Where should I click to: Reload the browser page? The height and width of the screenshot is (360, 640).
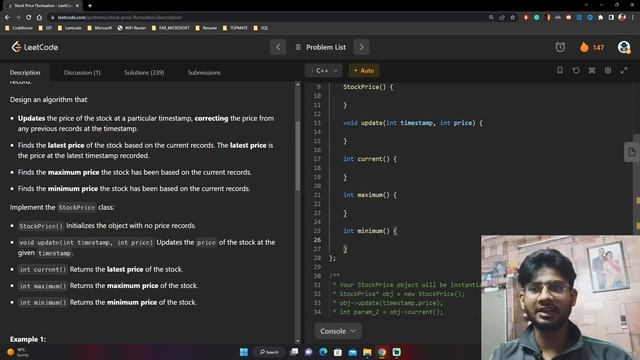(x=29, y=17)
